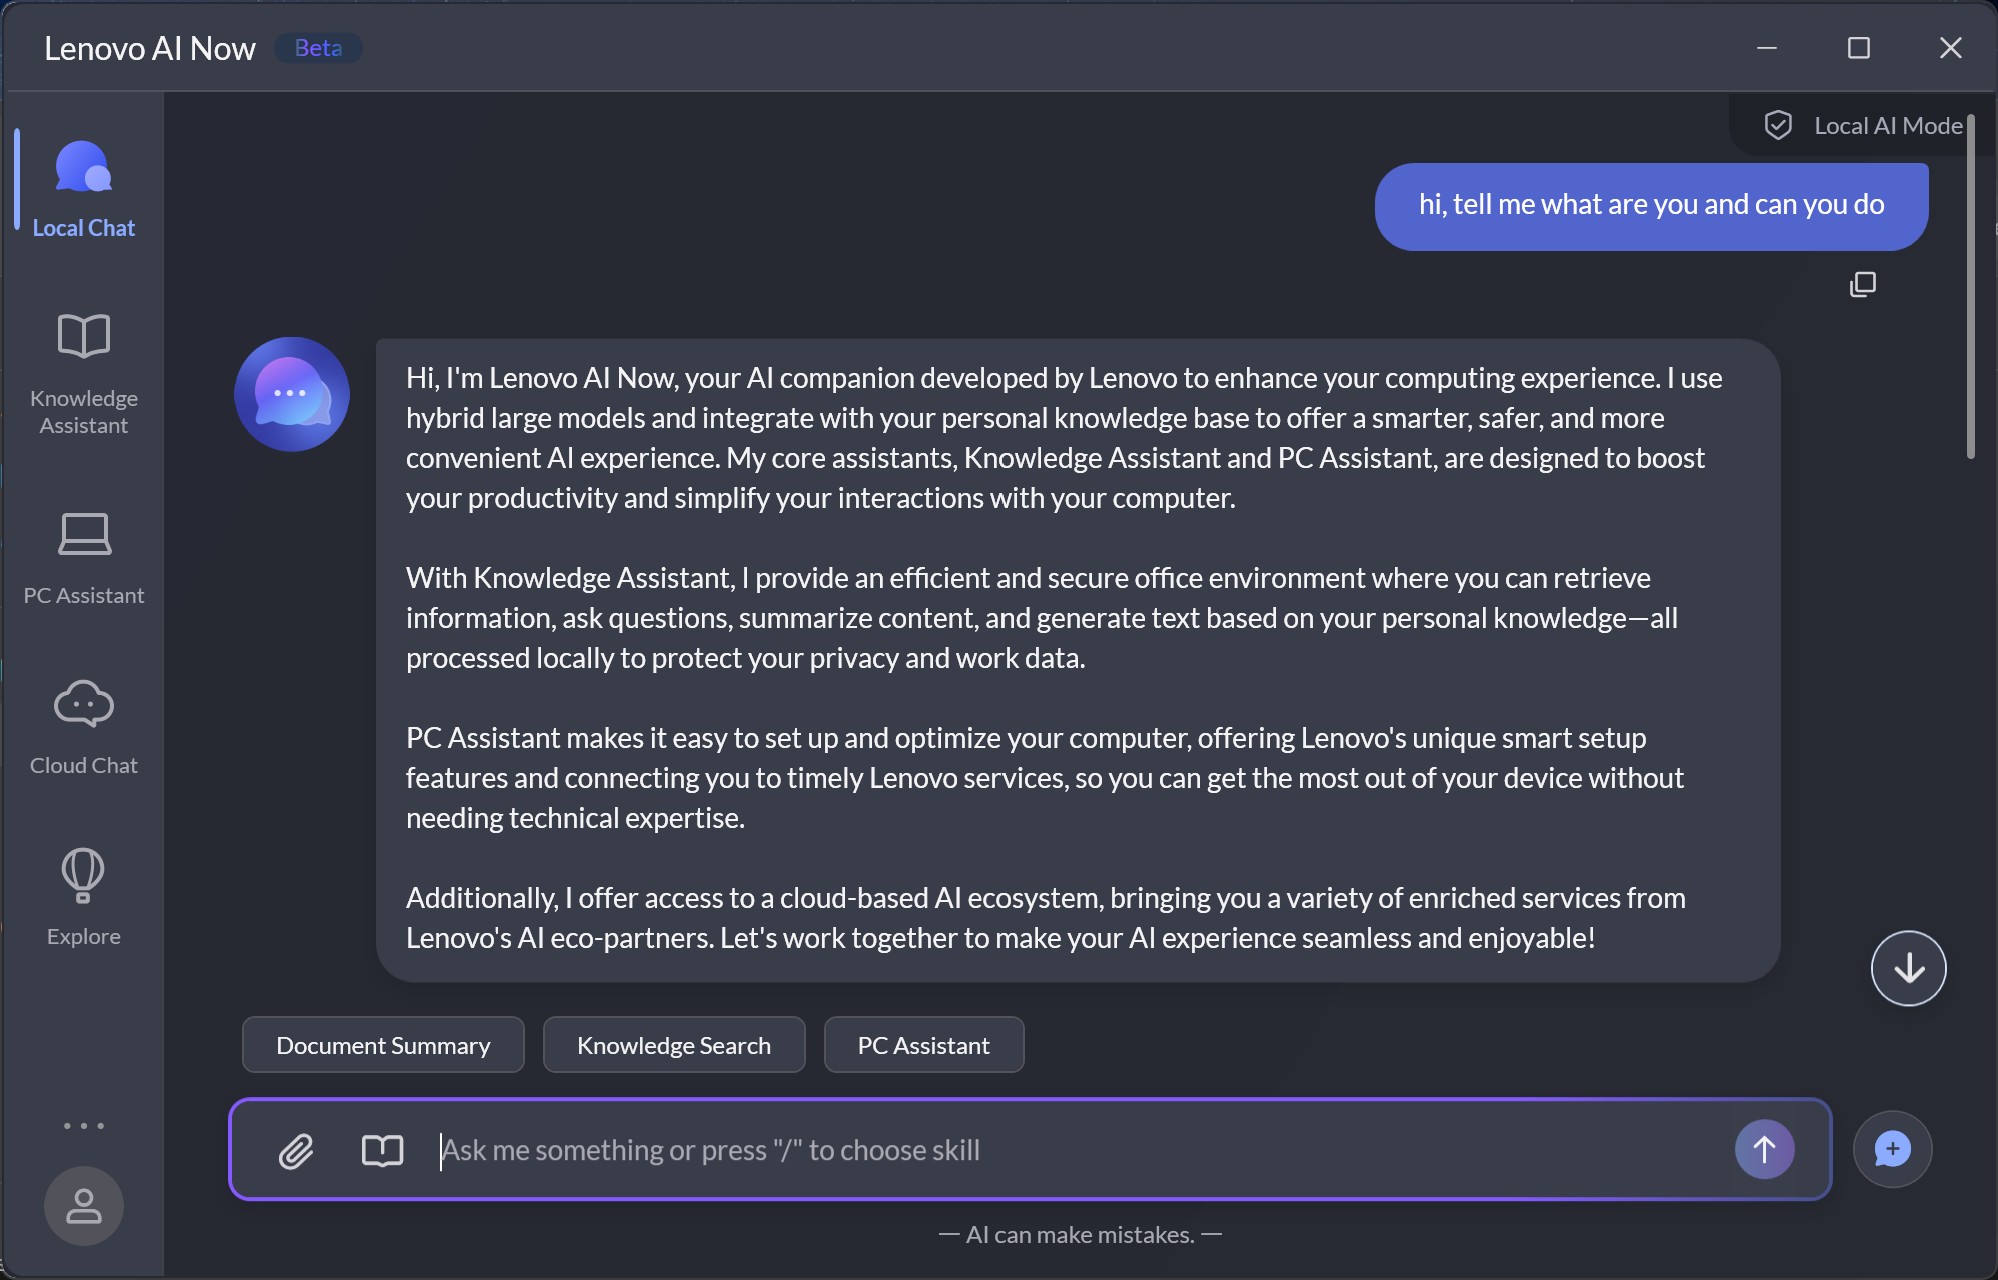
Task: Click the Lenovo AI Now avatar icon
Action: tap(292, 394)
